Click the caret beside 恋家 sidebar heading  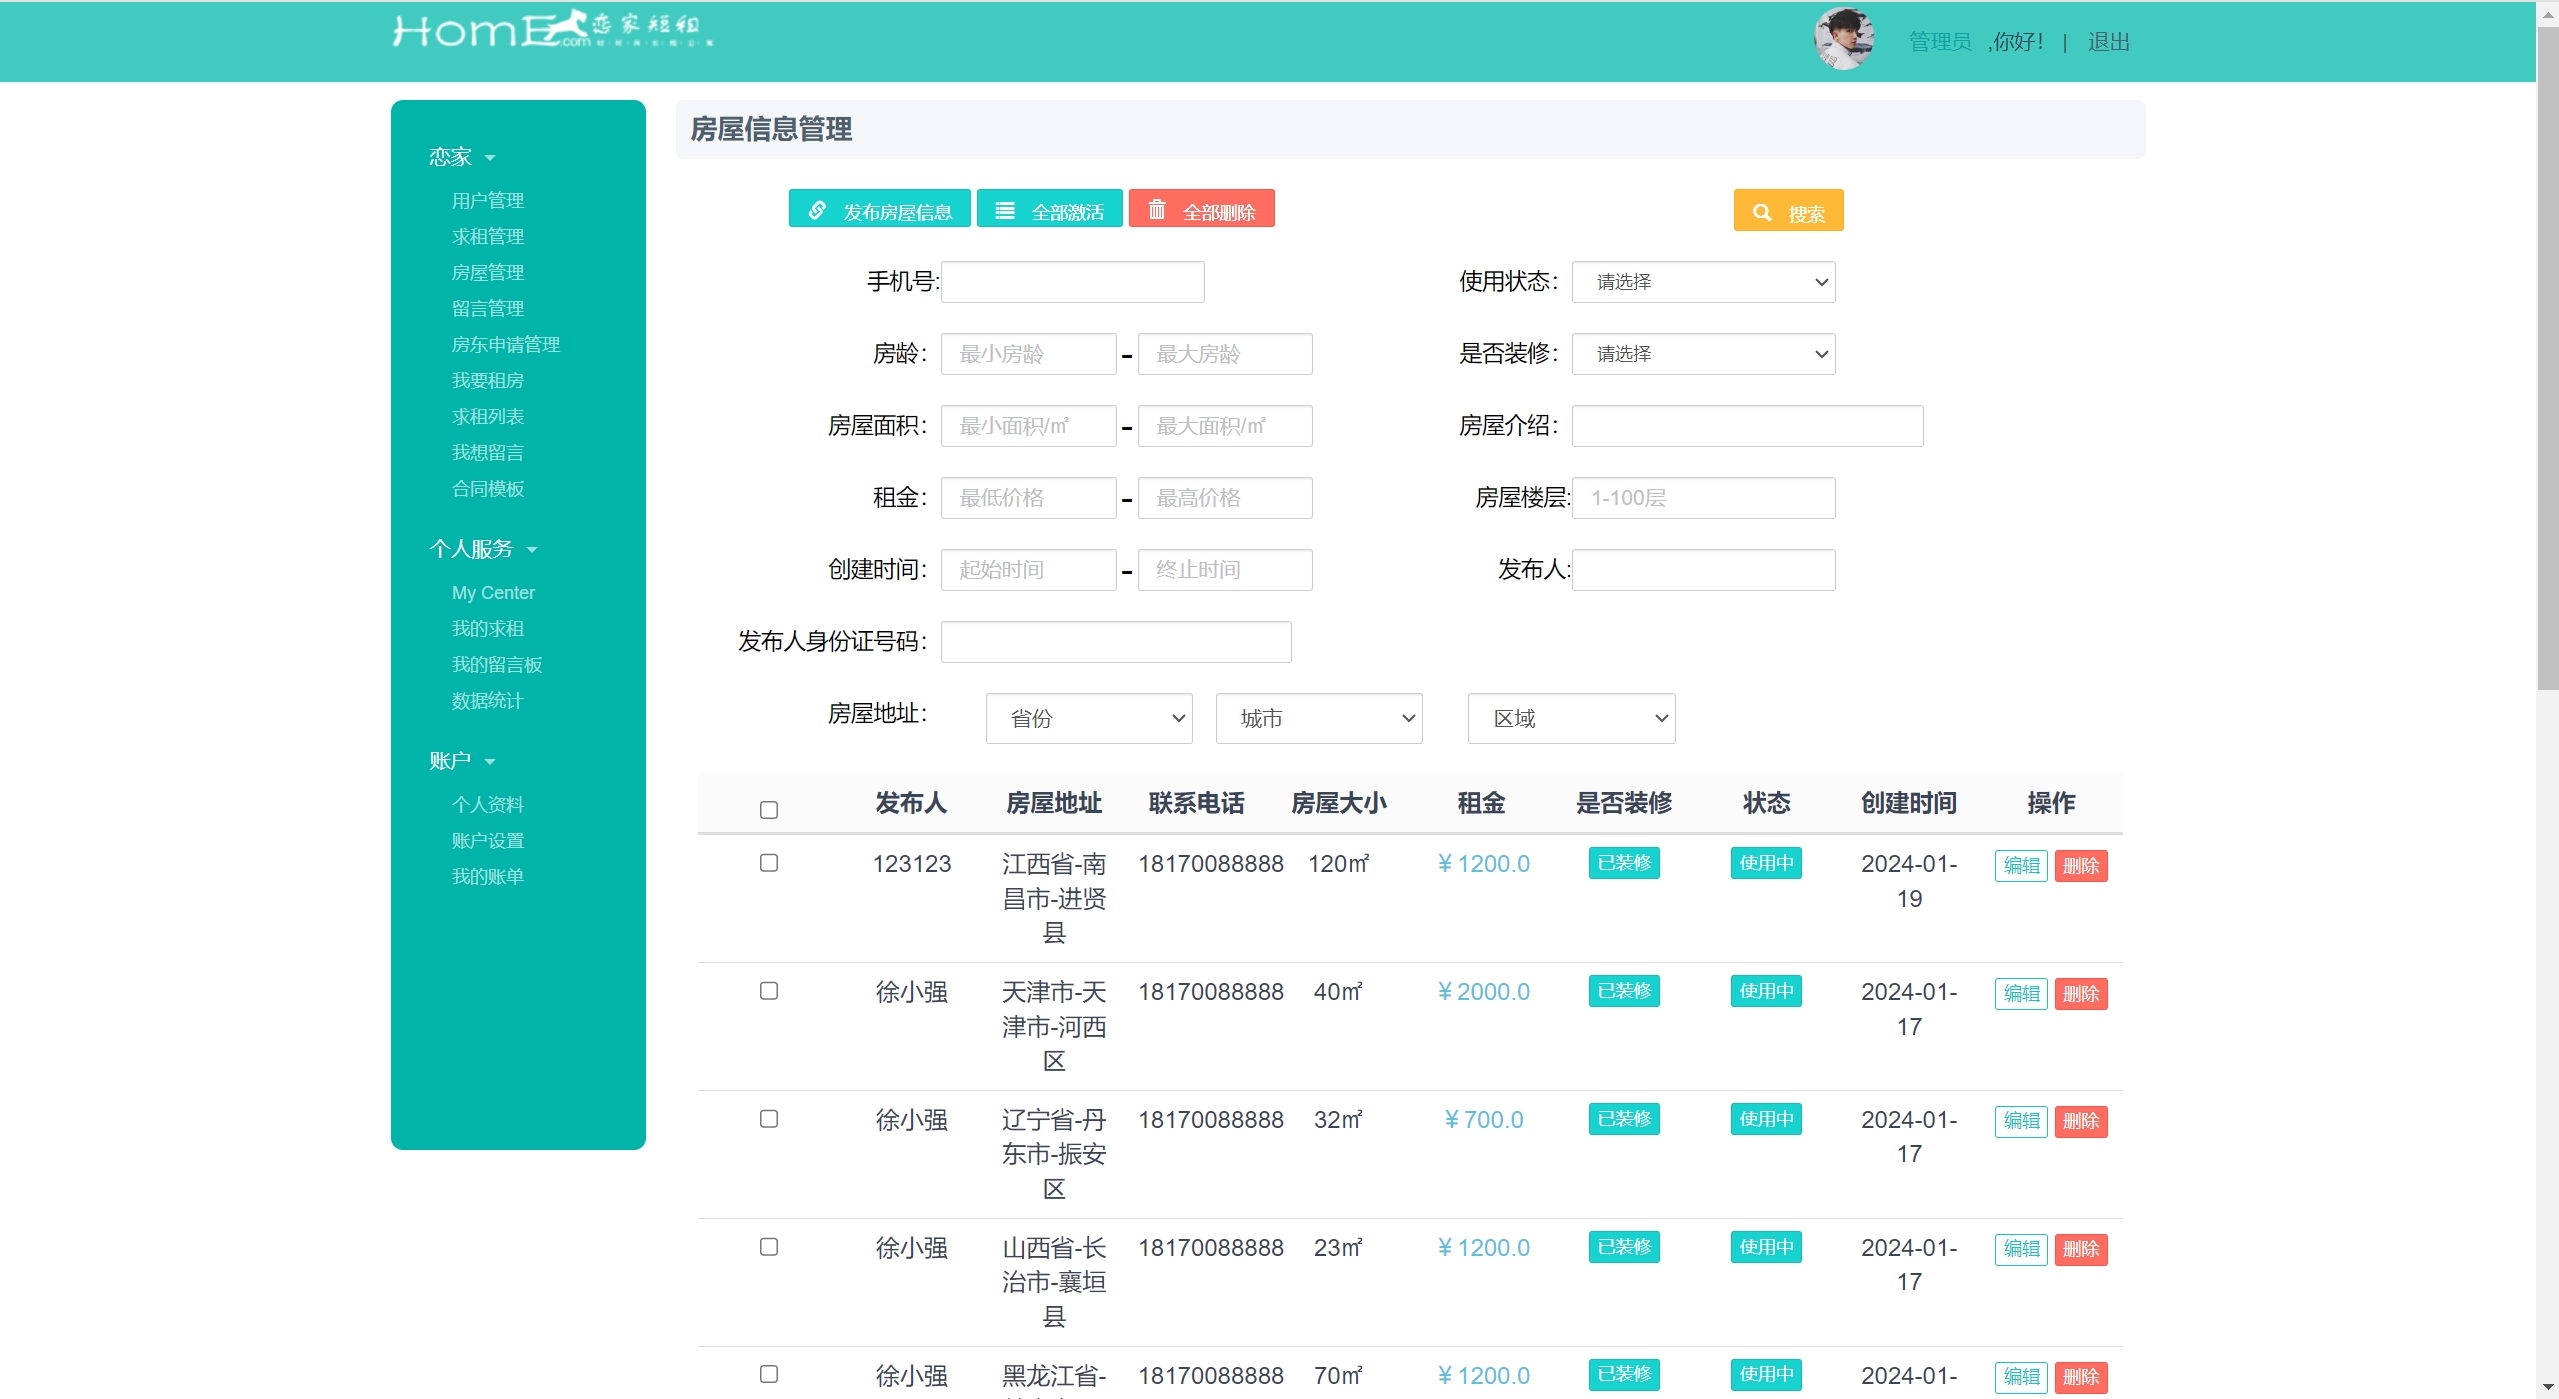click(x=490, y=158)
